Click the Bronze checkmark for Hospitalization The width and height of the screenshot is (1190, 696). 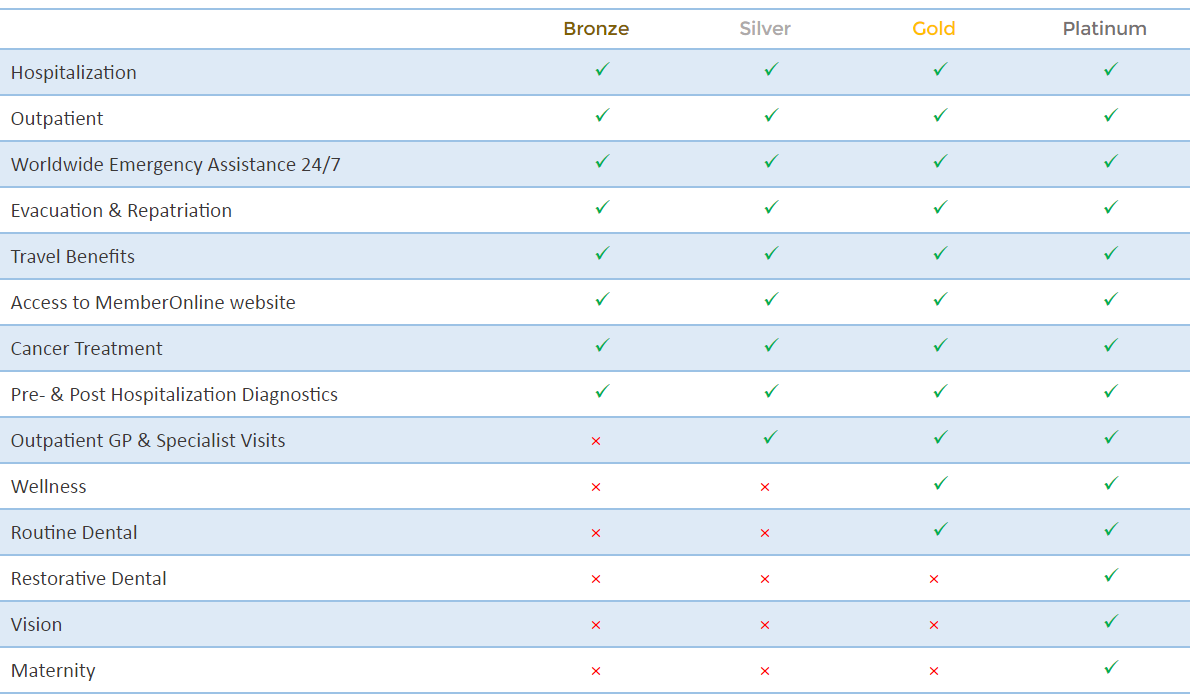click(x=603, y=70)
